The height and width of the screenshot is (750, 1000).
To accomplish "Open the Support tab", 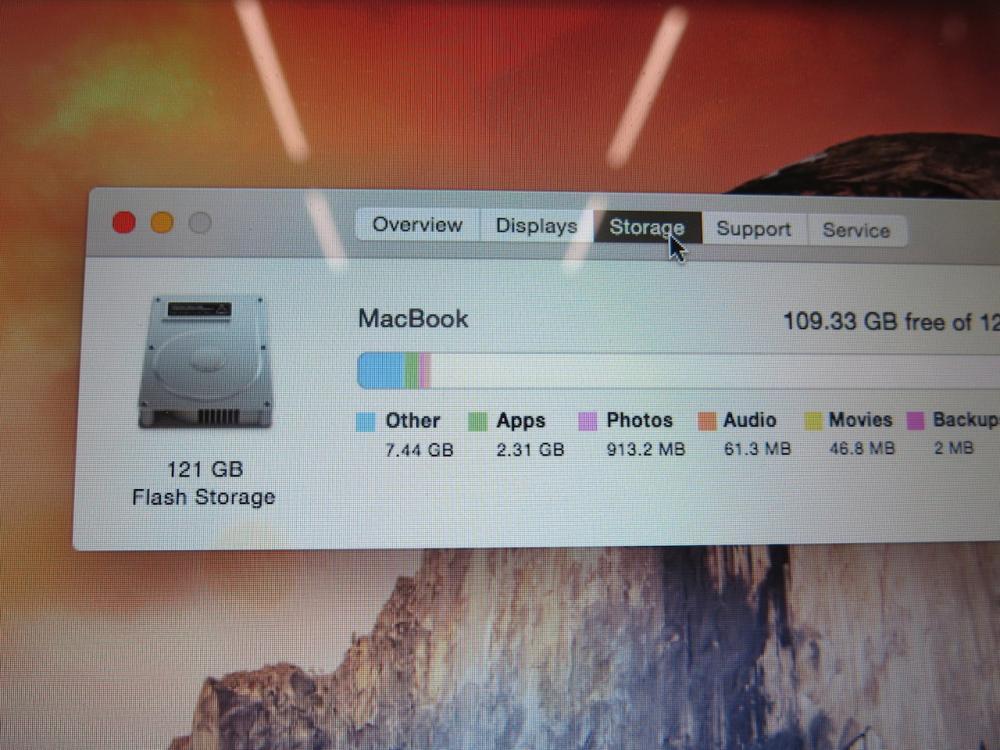I will point(754,229).
